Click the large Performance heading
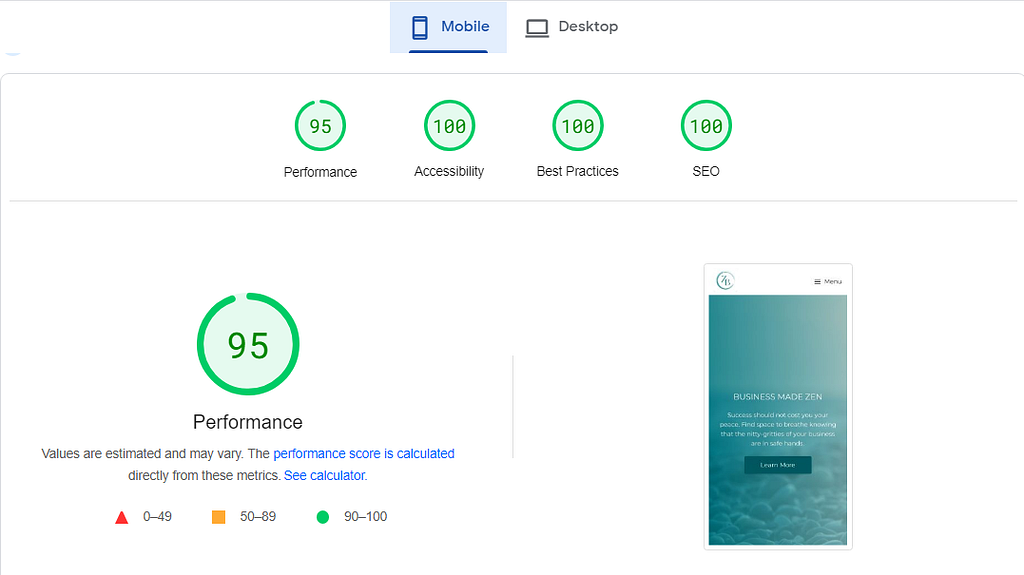The width and height of the screenshot is (1024, 575). [x=248, y=422]
